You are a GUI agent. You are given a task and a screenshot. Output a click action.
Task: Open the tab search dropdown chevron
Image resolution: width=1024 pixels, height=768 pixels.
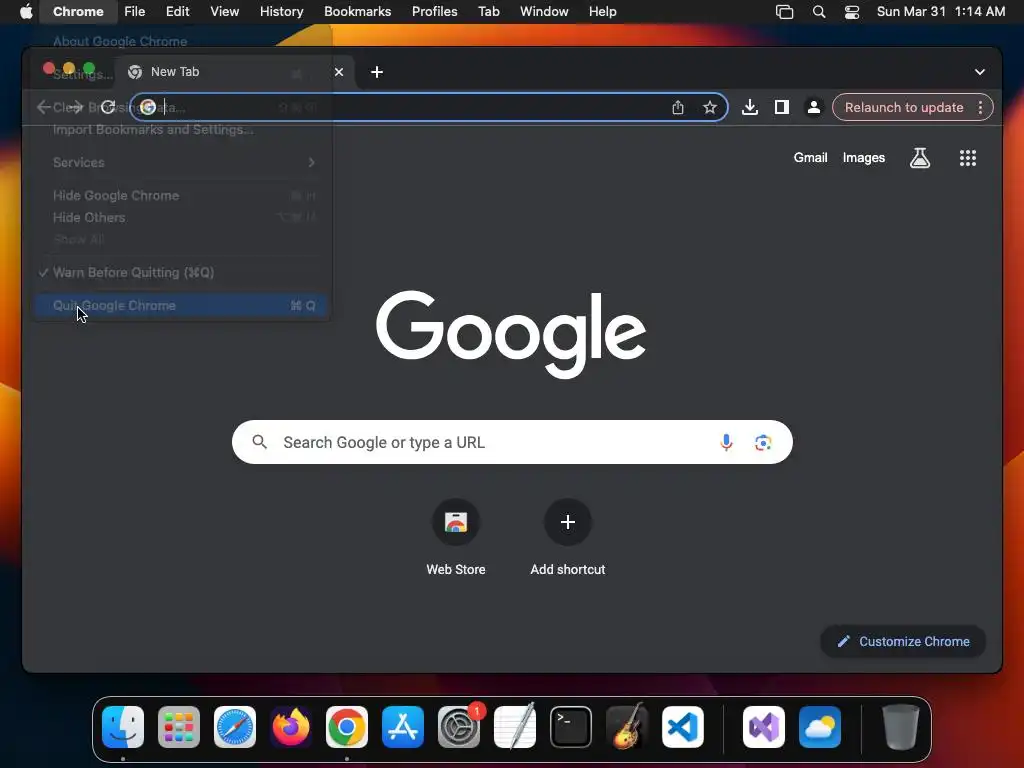980,72
